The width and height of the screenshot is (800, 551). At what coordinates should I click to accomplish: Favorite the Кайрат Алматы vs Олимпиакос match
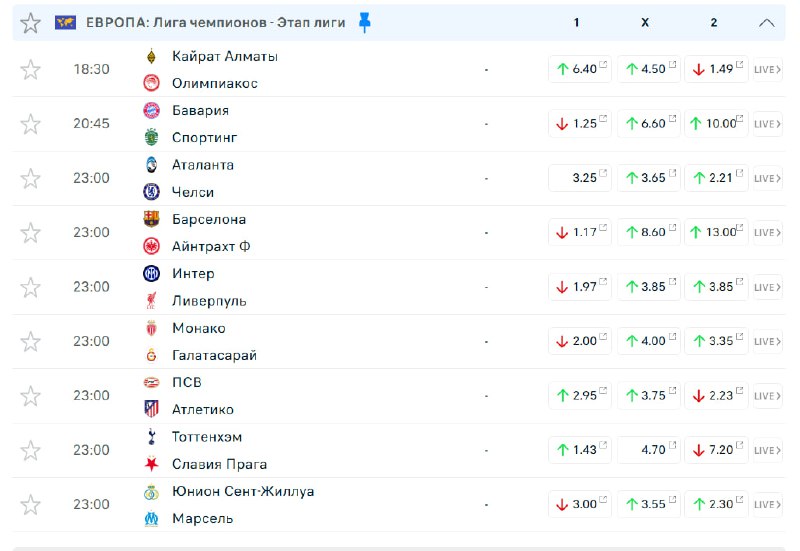click(31, 69)
